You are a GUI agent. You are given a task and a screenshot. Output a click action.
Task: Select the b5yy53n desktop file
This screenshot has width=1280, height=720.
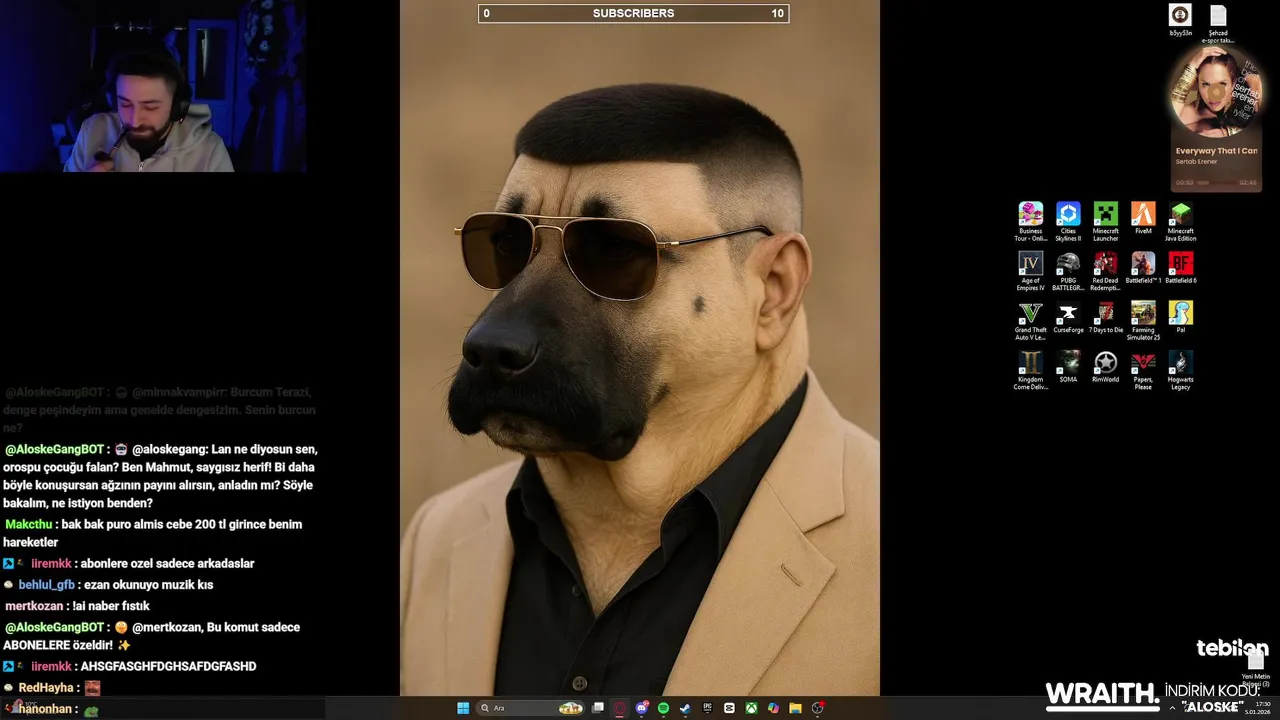pyautogui.click(x=1181, y=21)
